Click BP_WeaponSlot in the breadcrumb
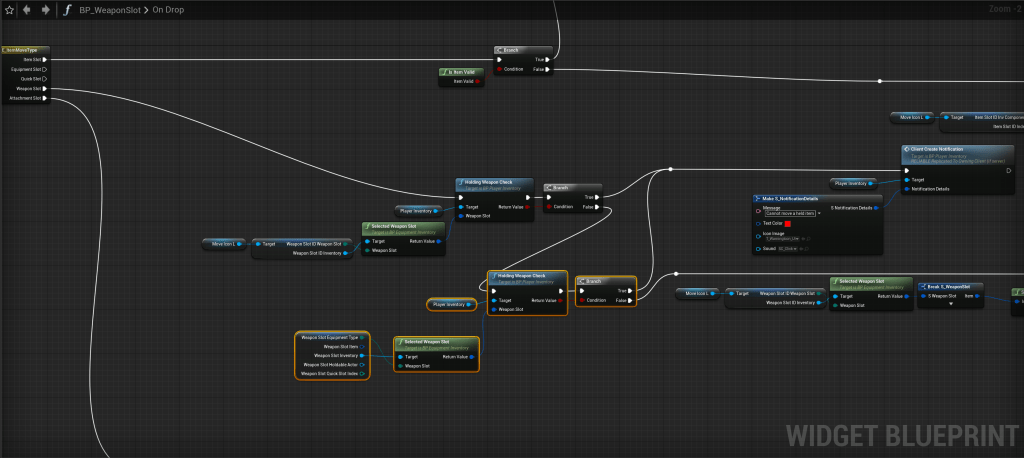 [110, 9]
